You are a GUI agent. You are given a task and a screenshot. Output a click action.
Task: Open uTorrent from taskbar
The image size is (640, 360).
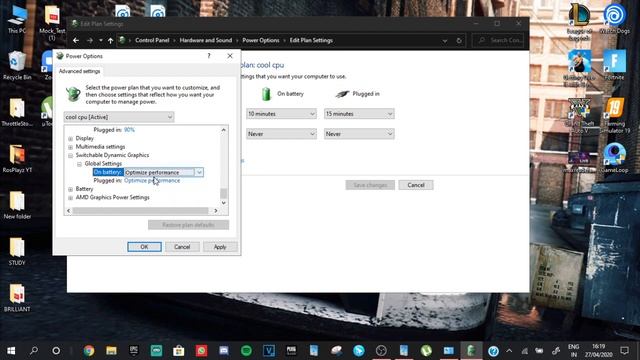pos(426,351)
